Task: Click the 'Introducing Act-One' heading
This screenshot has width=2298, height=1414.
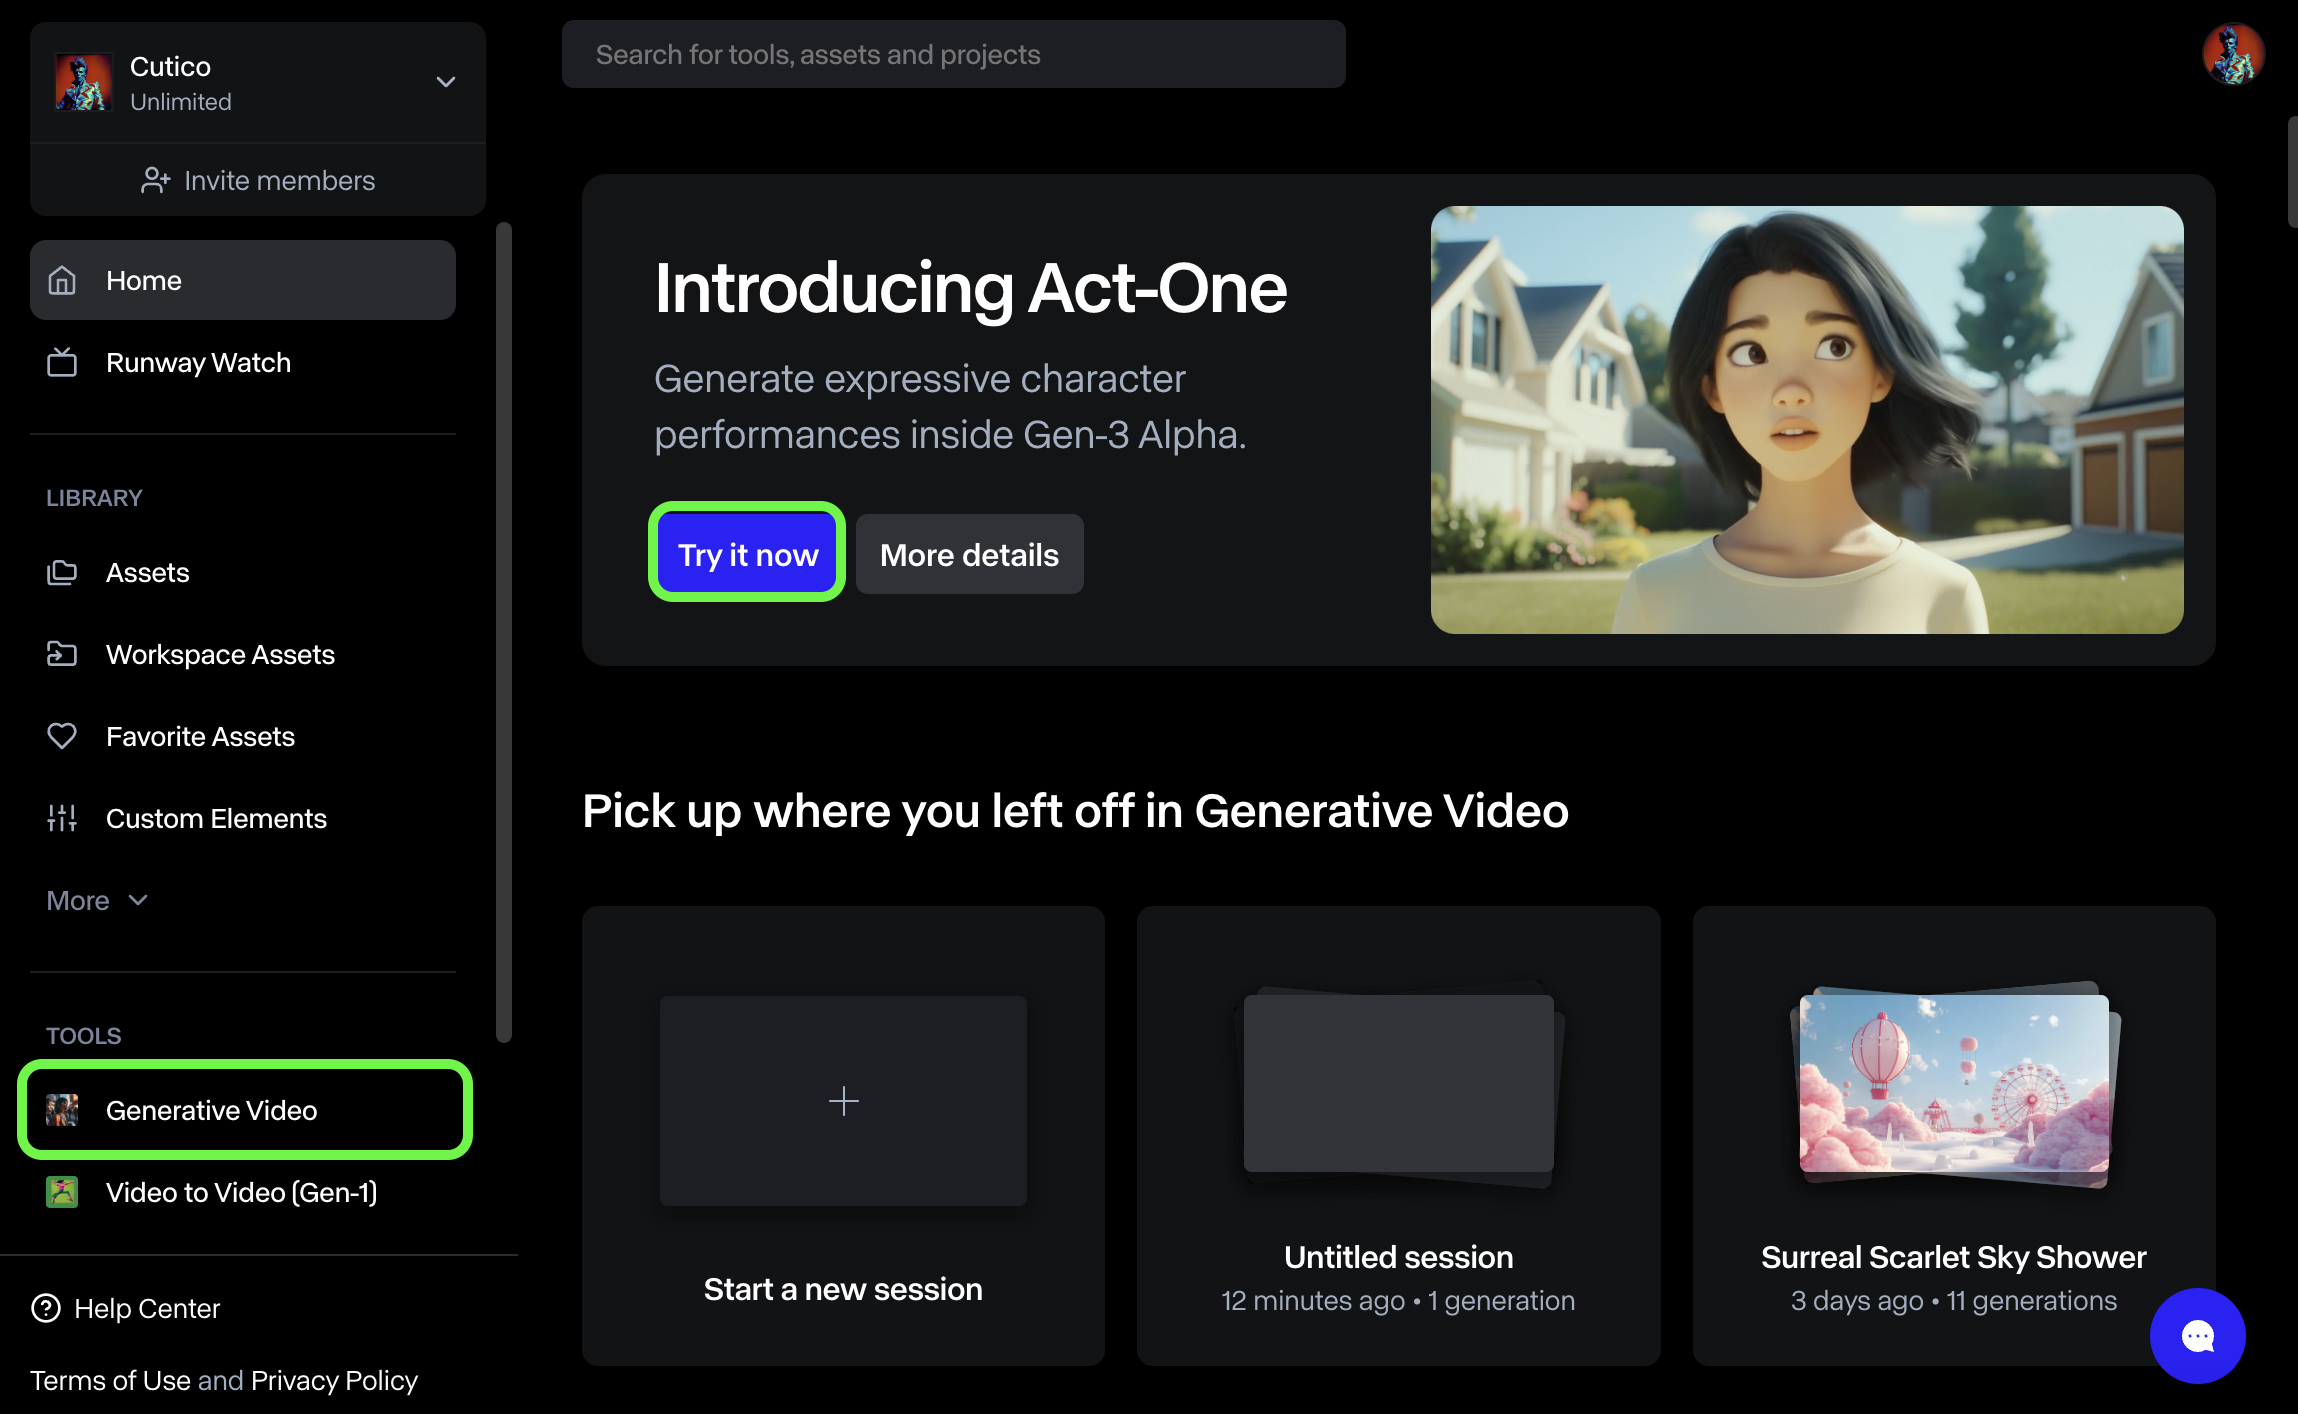Action: pos(970,288)
